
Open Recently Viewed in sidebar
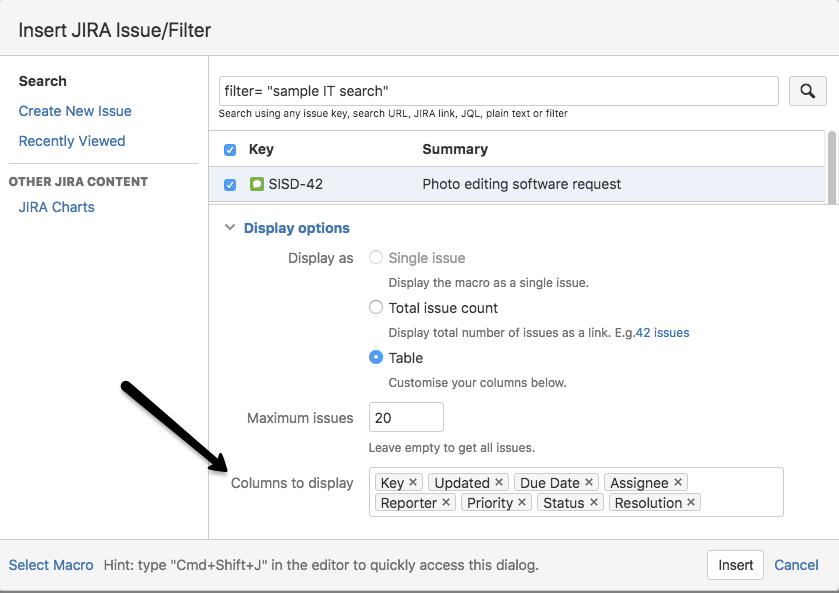72,141
